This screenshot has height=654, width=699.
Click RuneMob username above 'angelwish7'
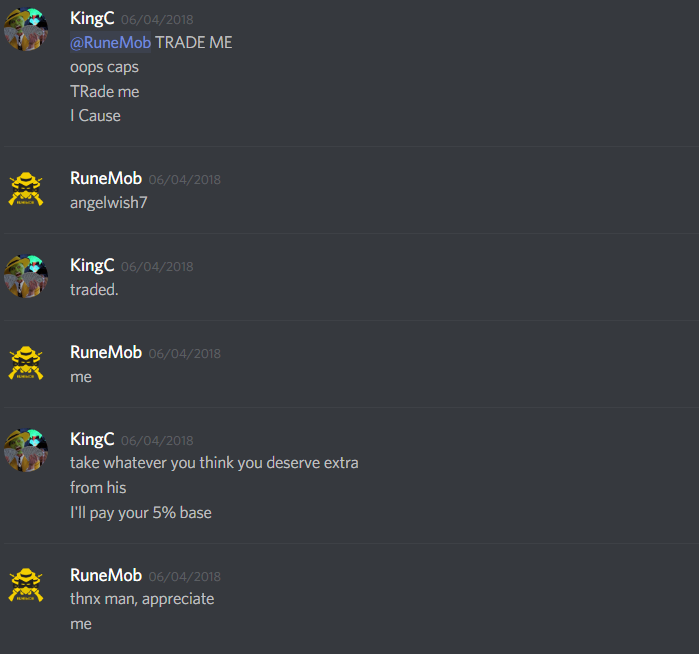coord(106,178)
